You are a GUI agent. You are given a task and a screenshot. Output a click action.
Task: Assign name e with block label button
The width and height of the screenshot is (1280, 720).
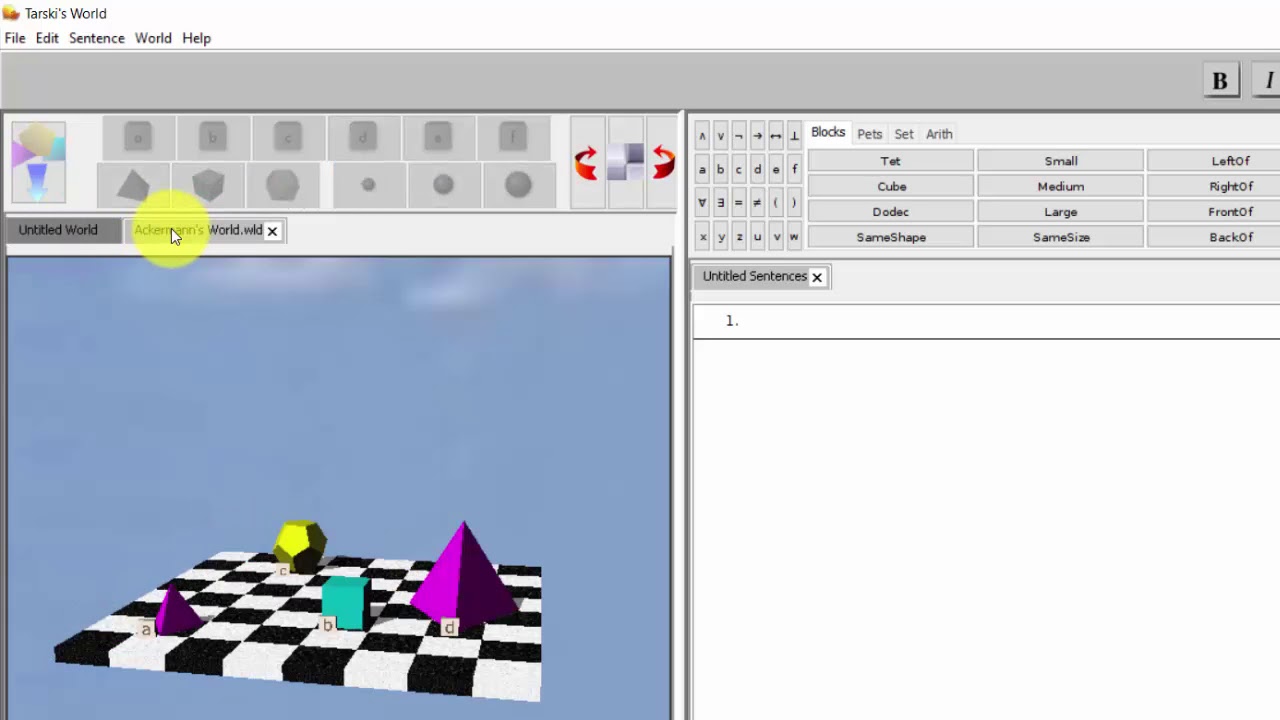(x=438, y=138)
